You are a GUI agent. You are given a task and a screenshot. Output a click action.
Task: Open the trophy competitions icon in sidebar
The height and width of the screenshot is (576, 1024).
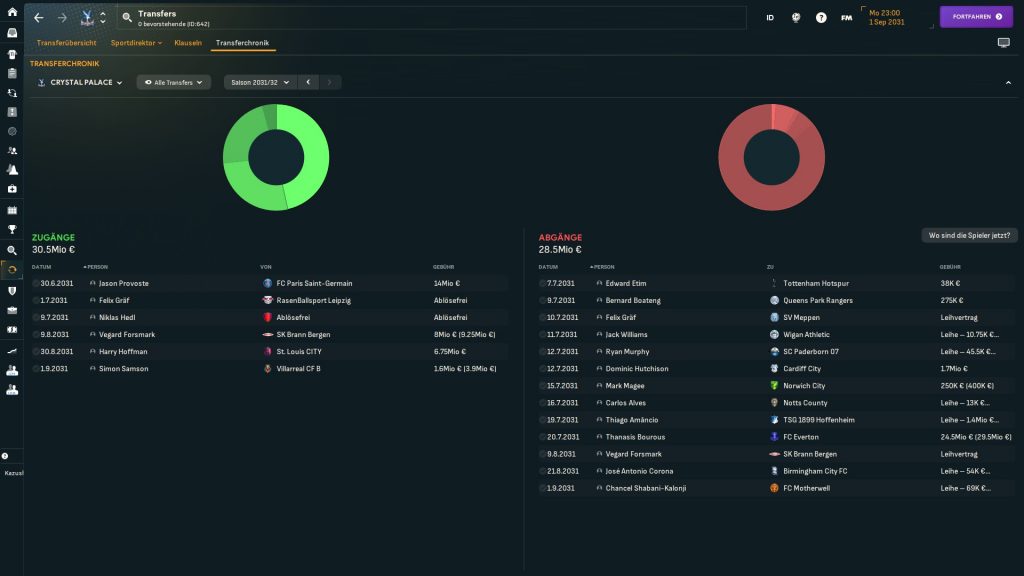[12, 229]
